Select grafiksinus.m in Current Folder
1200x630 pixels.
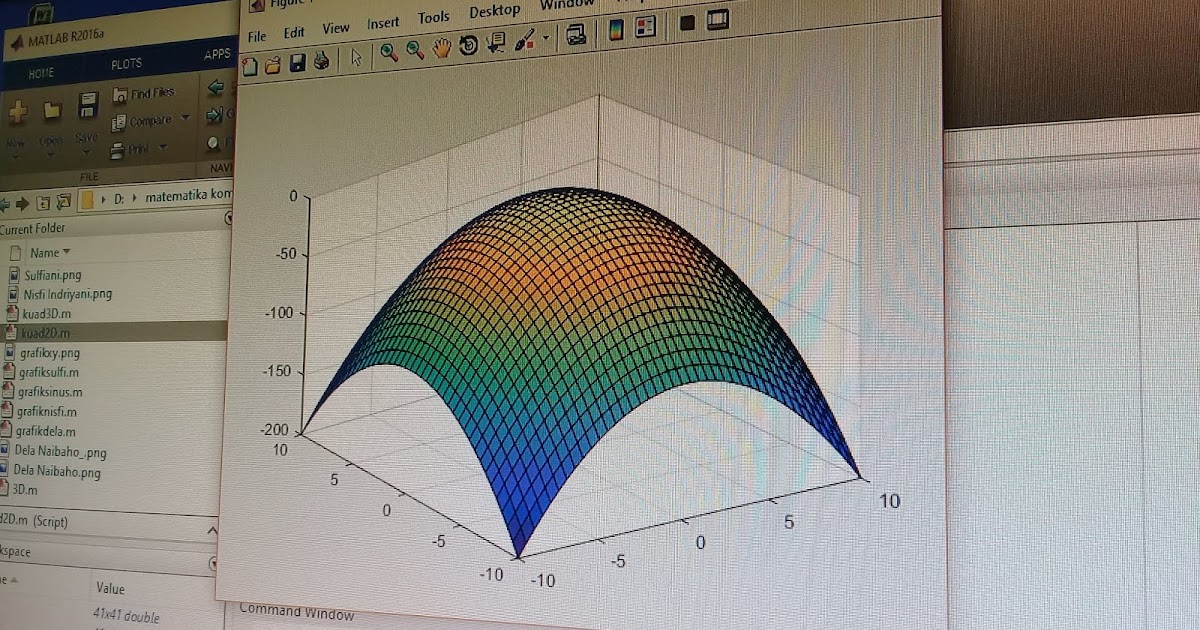pyautogui.click(x=52, y=391)
